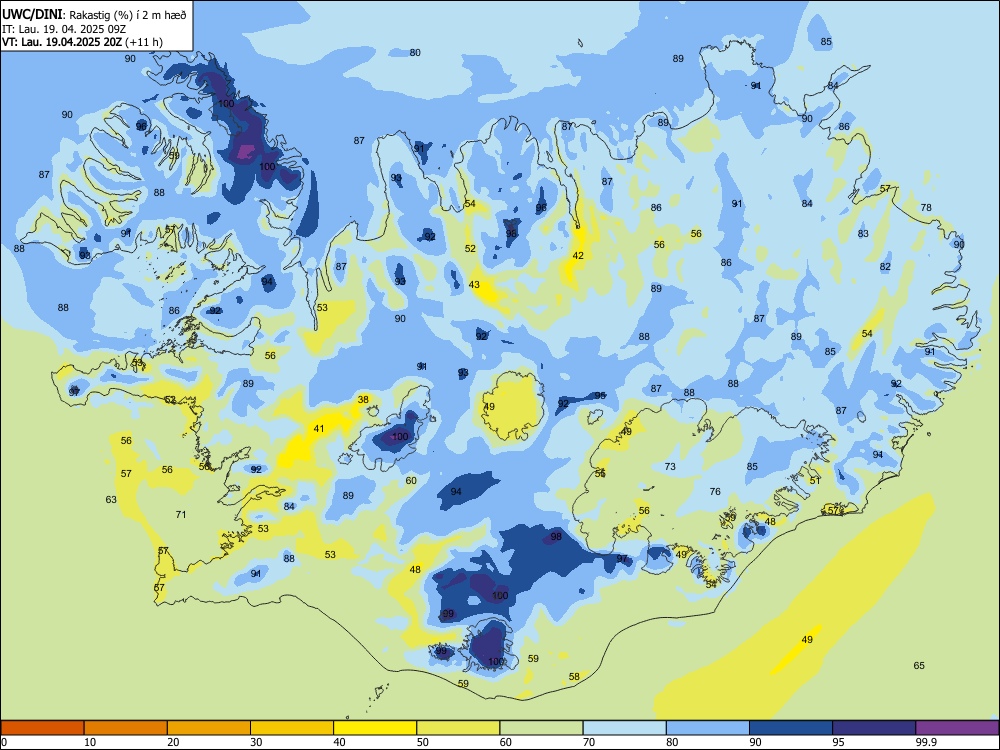
Task: Select the 40–50 bright yellow legend swatch
Action: pyautogui.click(x=375, y=728)
